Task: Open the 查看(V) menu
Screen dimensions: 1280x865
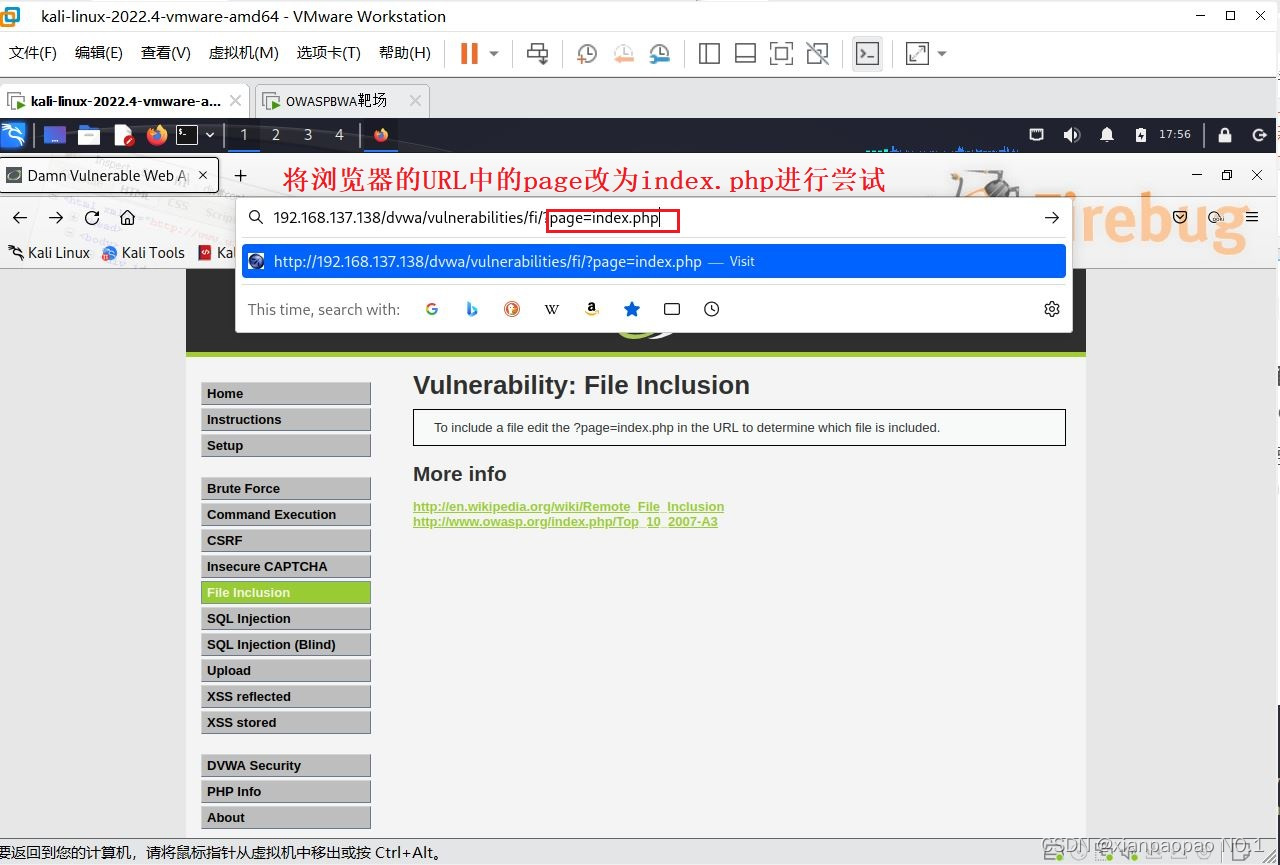Action: [x=166, y=53]
